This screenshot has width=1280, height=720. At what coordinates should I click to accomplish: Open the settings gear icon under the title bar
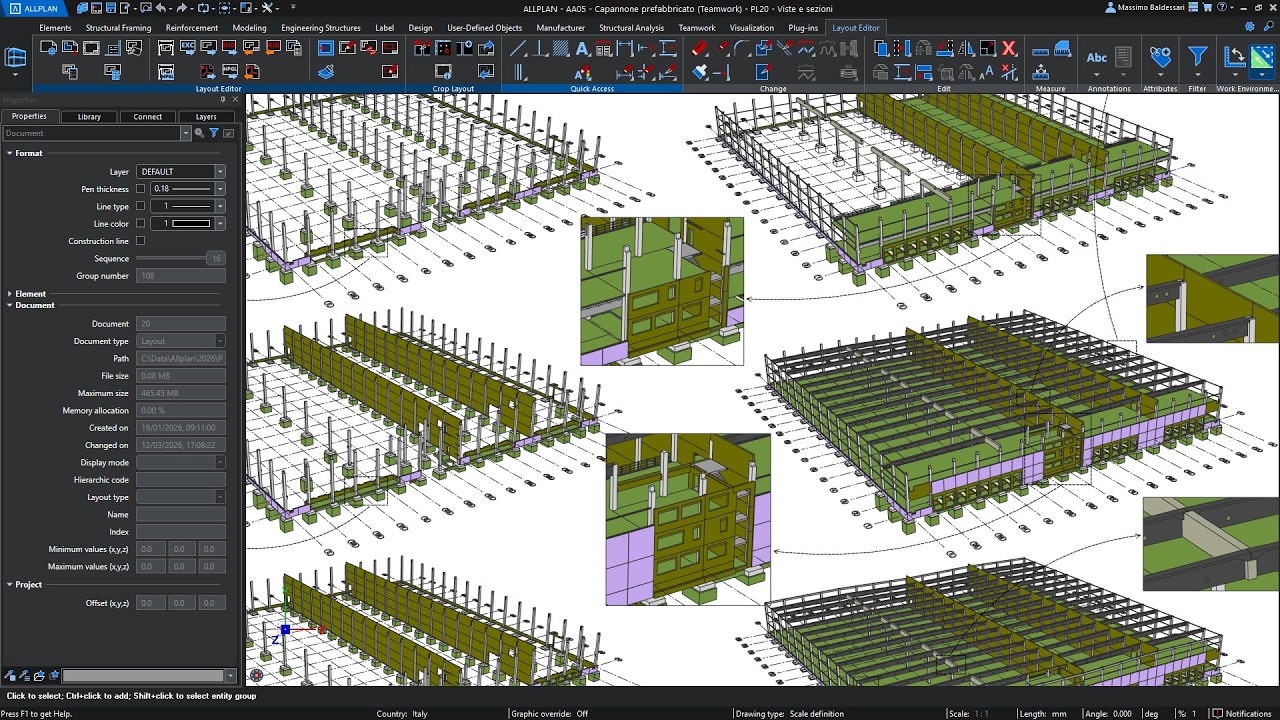[x=1249, y=27]
